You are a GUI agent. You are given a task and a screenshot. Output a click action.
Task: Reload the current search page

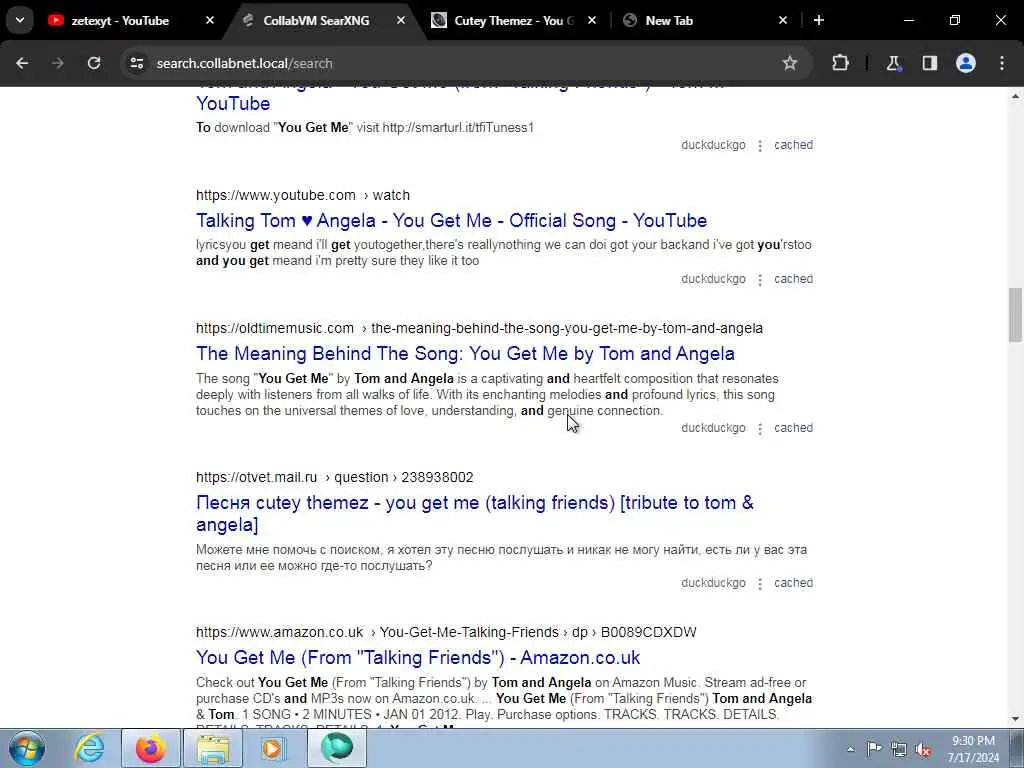coord(94,63)
